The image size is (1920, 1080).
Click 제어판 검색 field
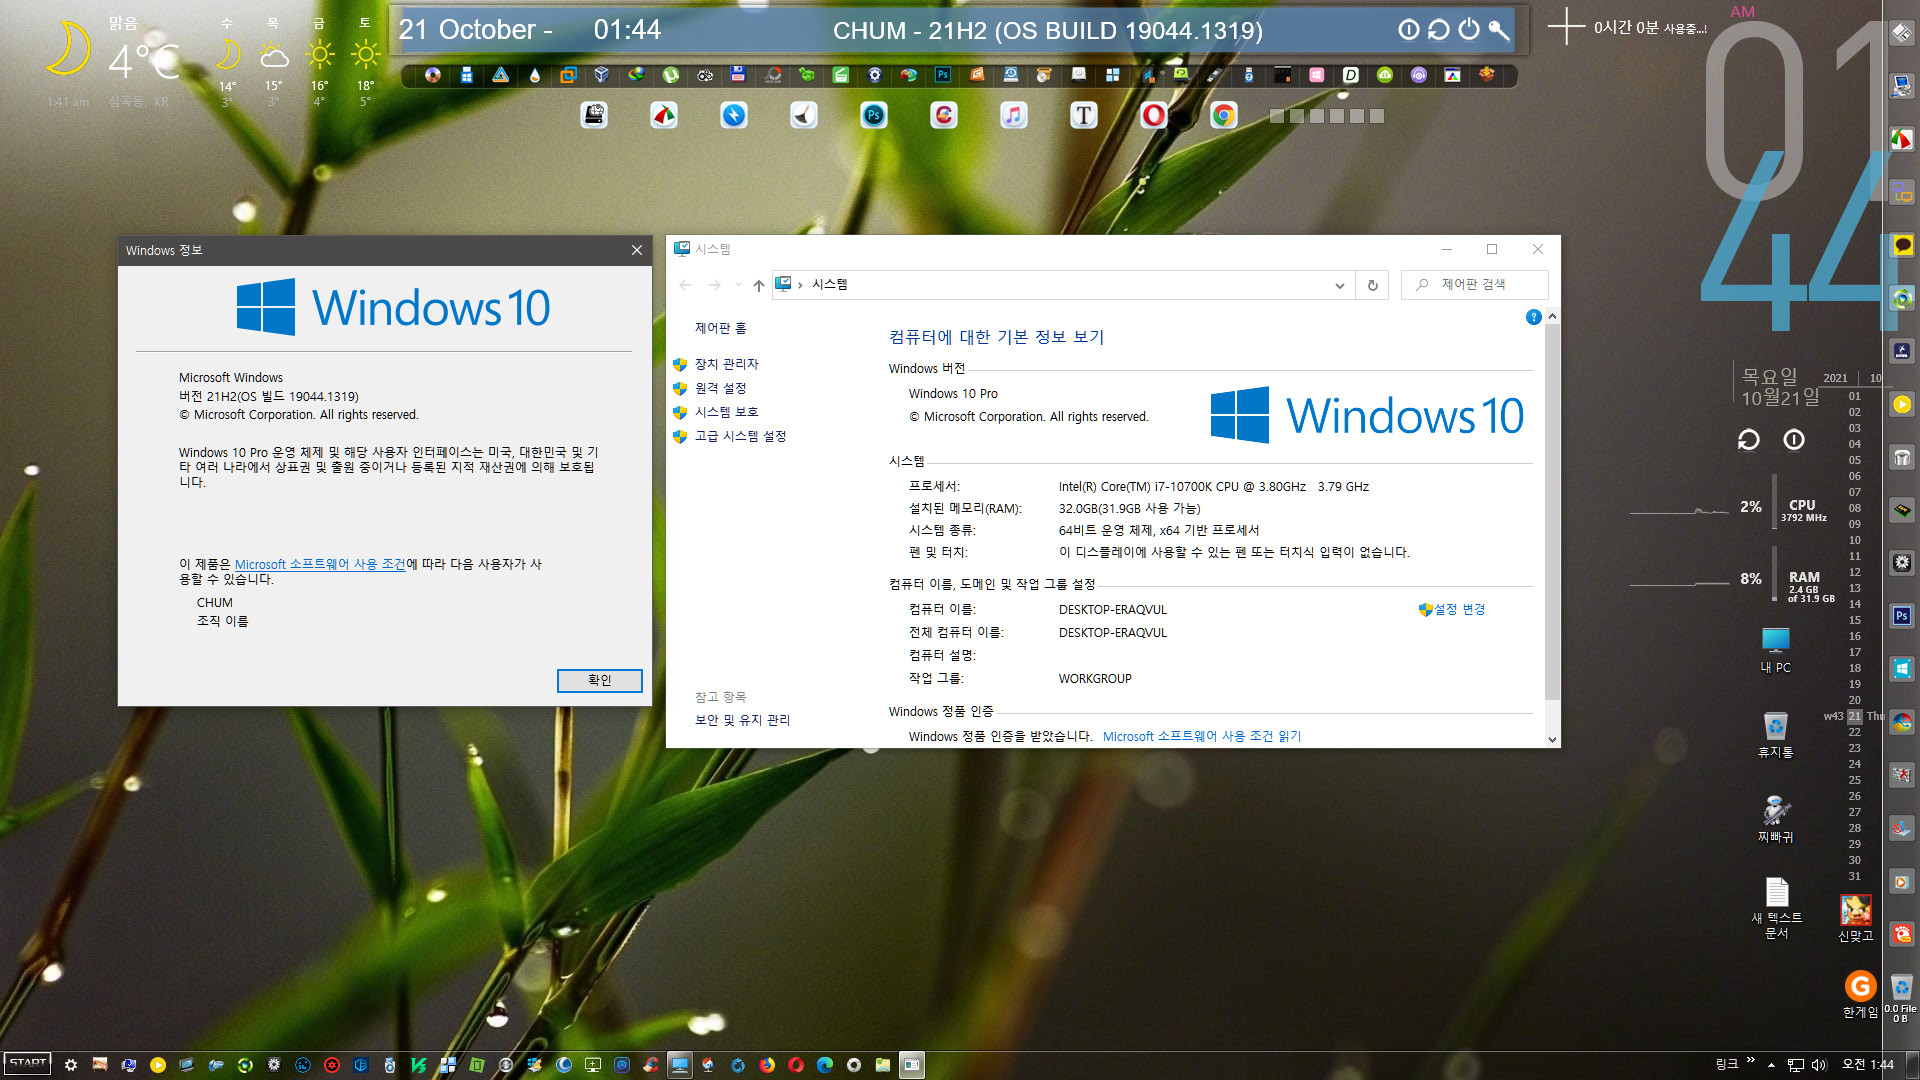pos(1475,285)
